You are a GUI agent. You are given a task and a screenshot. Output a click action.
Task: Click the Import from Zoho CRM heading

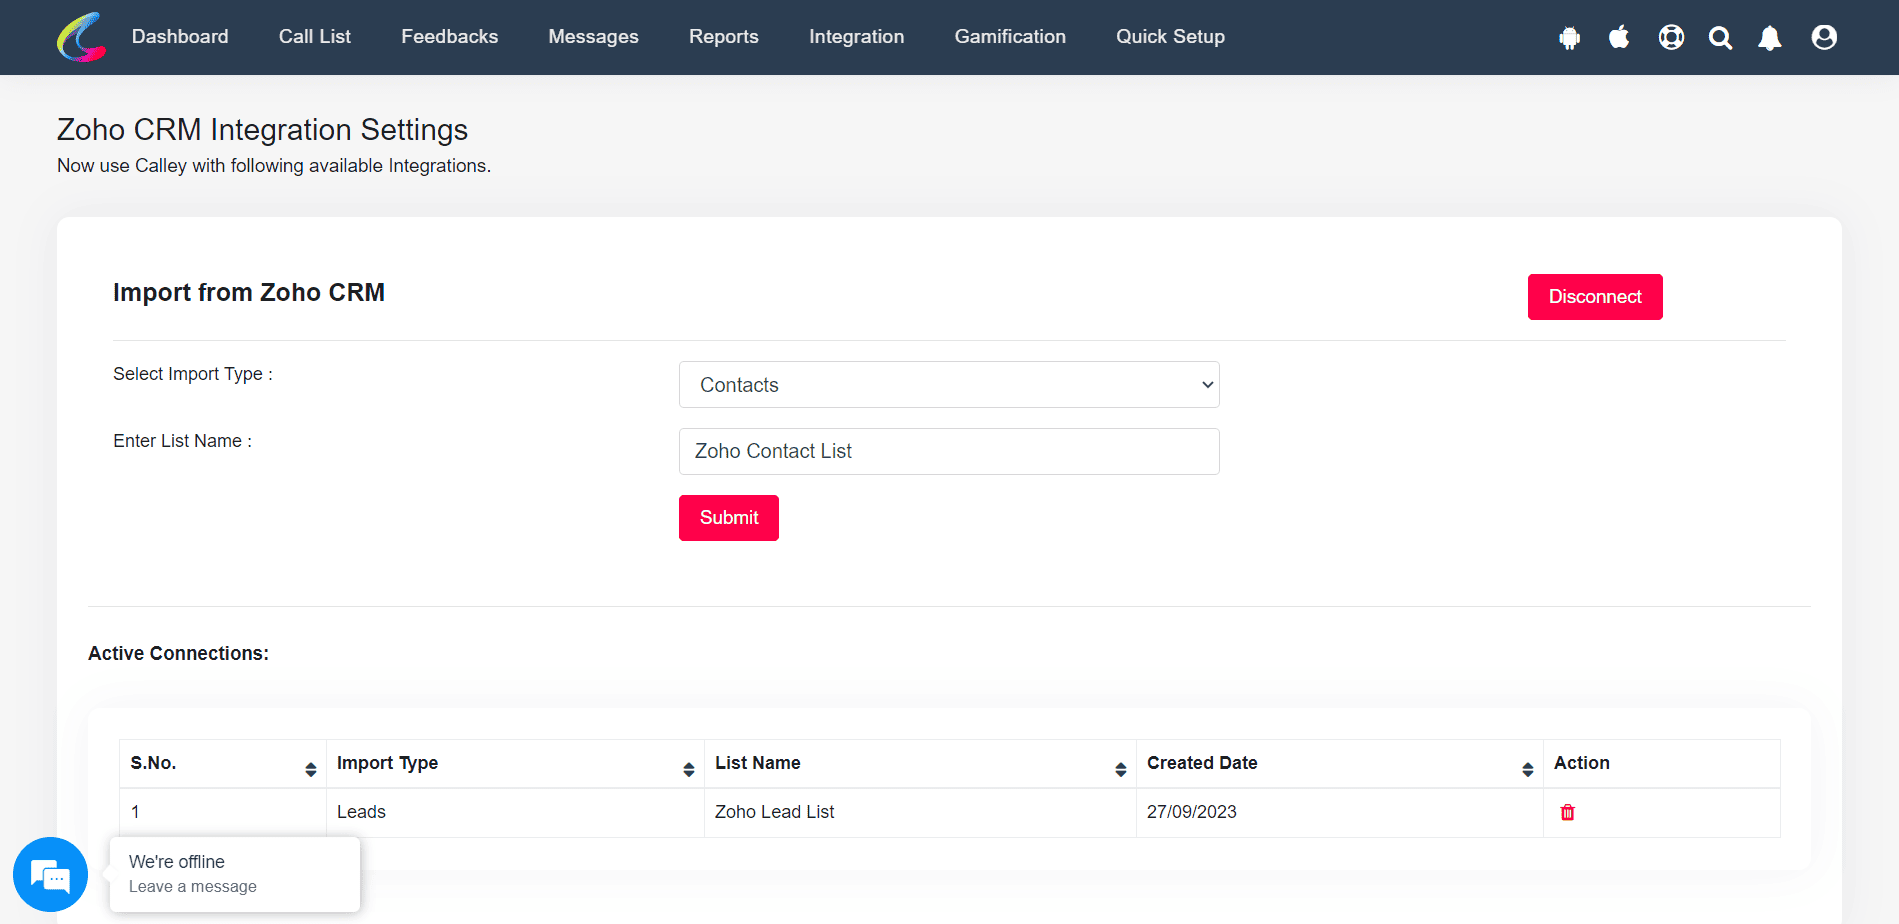click(249, 292)
